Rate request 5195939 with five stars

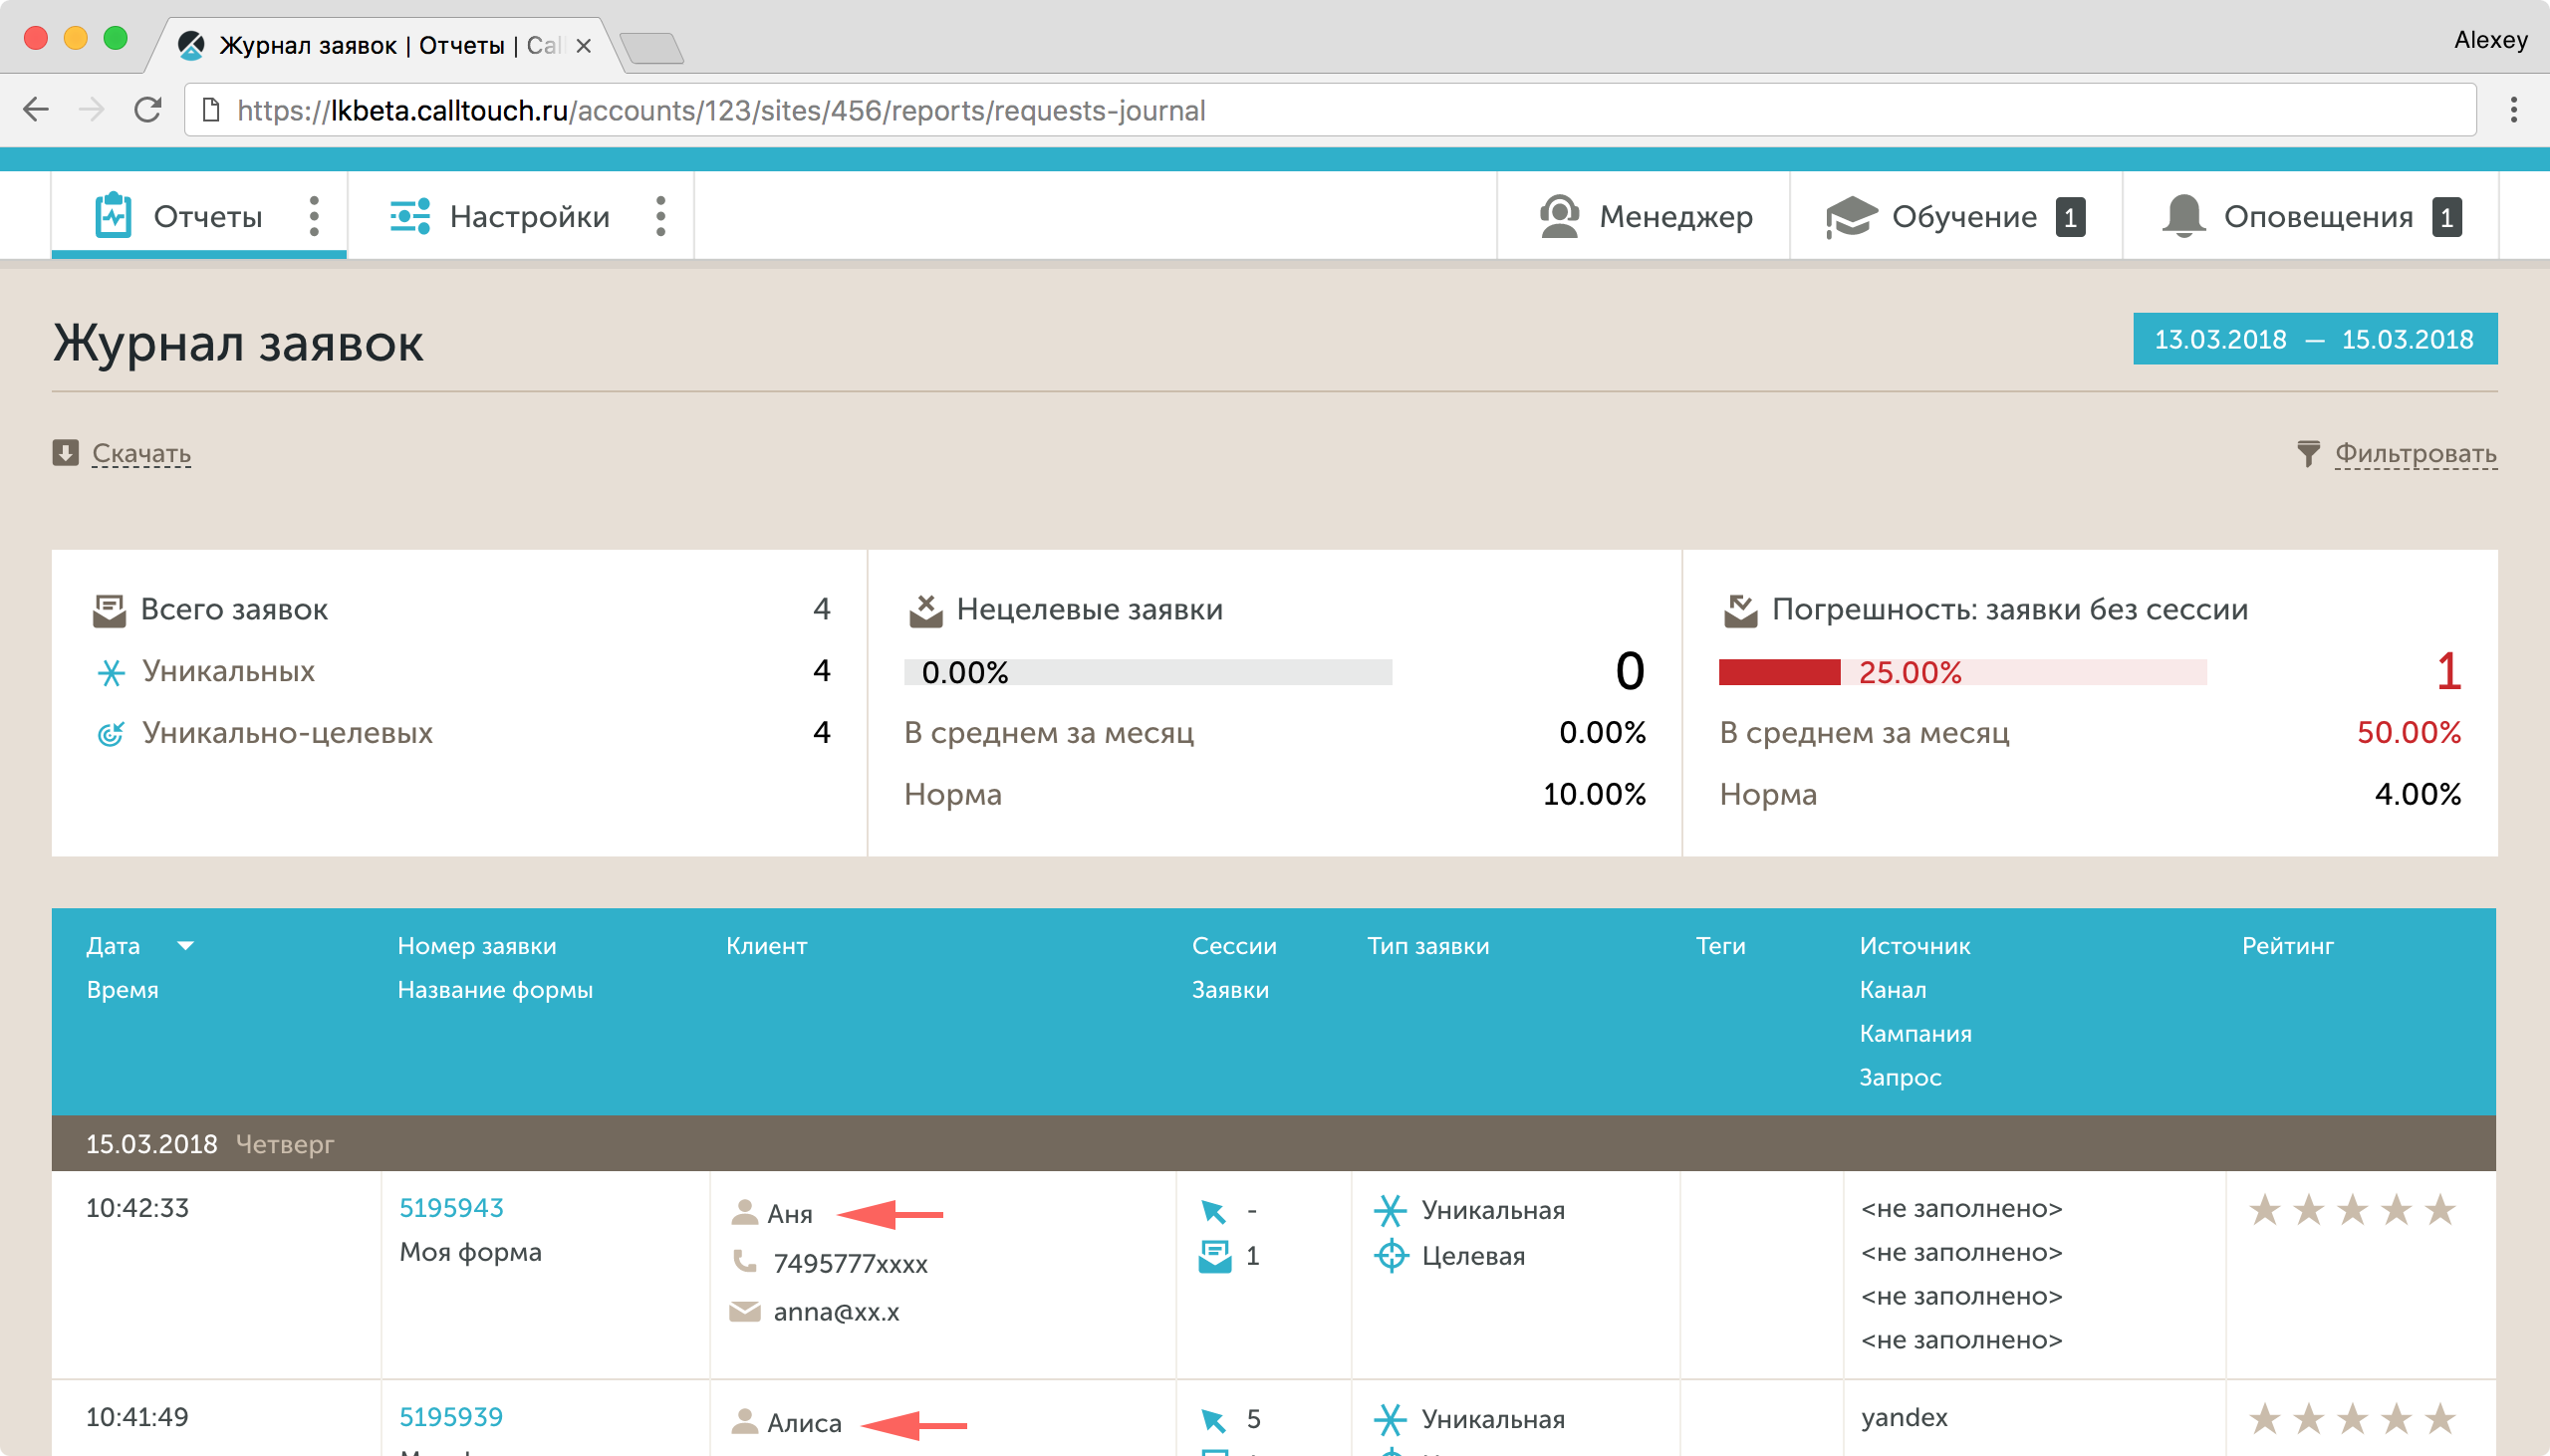(x=2440, y=1419)
